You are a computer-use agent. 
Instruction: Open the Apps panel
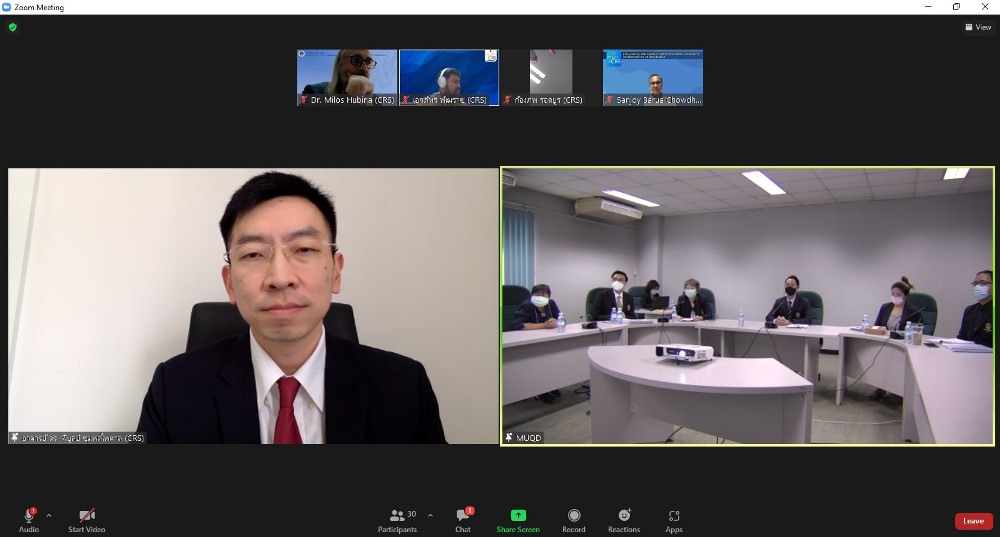(x=674, y=515)
